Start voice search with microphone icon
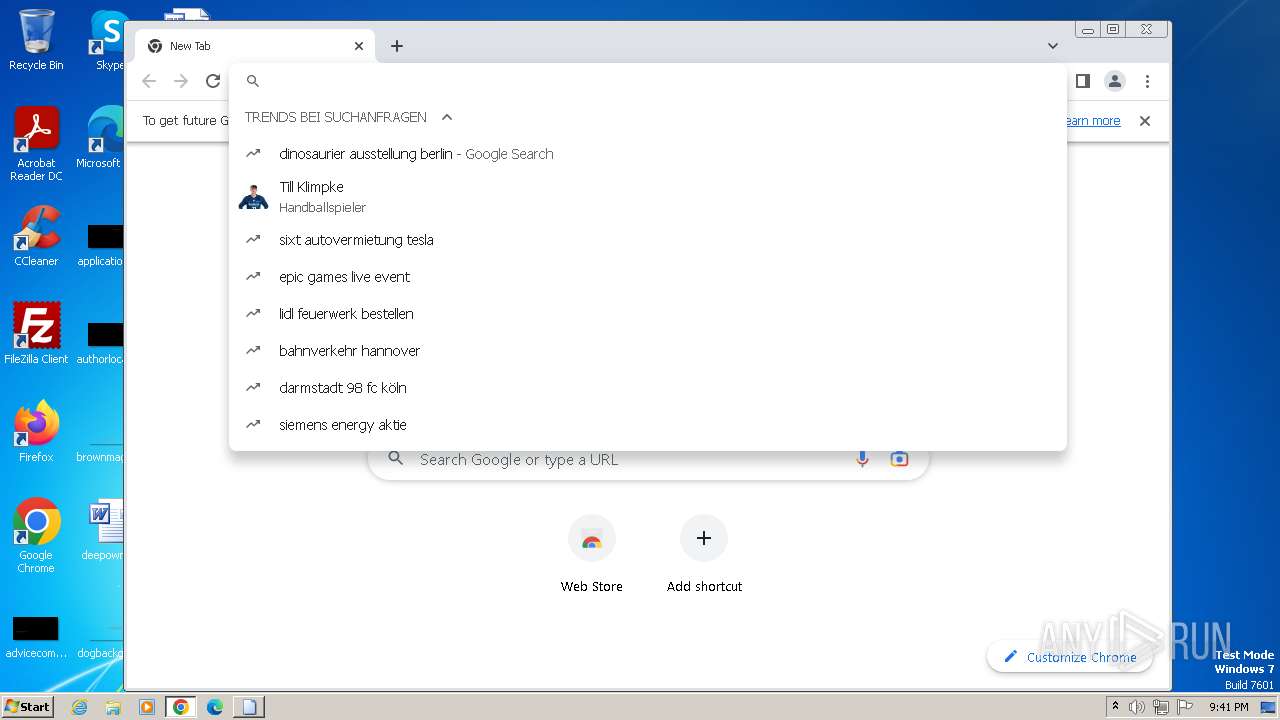This screenshot has width=1280, height=720. [x=862, y=460]
